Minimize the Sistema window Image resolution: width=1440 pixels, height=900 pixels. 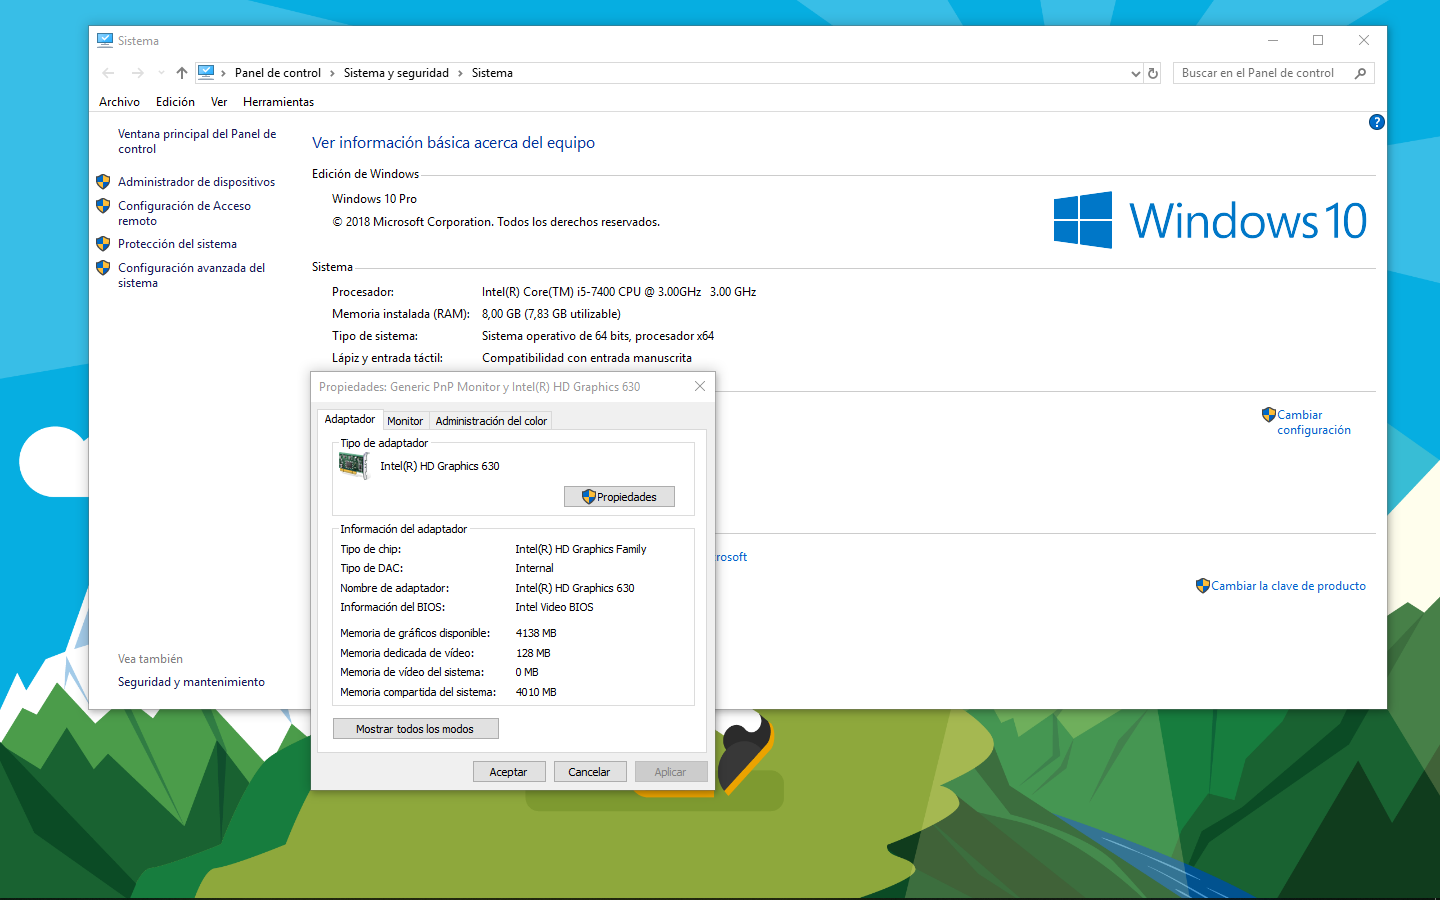(1273, 40)
